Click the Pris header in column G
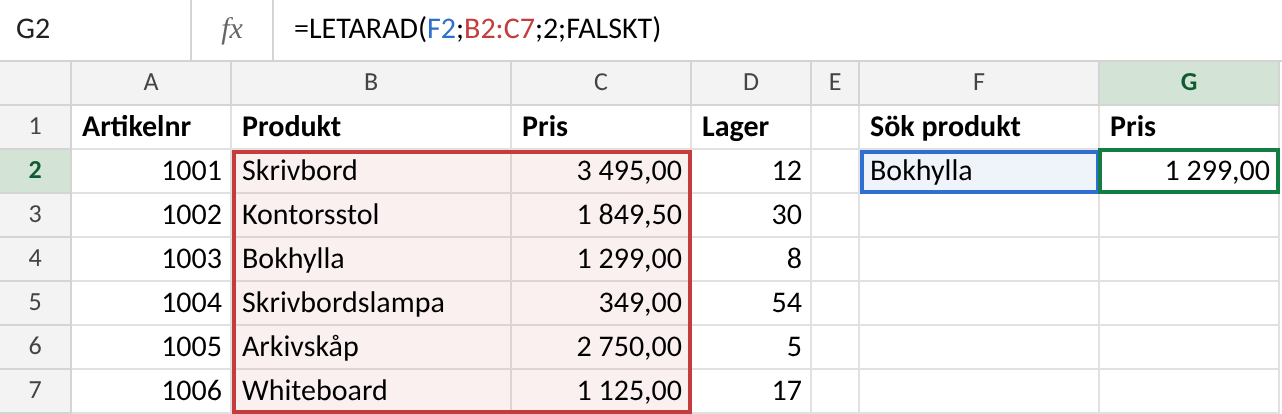This screenshot has height=414, width=1282. tap(1190, 127)
